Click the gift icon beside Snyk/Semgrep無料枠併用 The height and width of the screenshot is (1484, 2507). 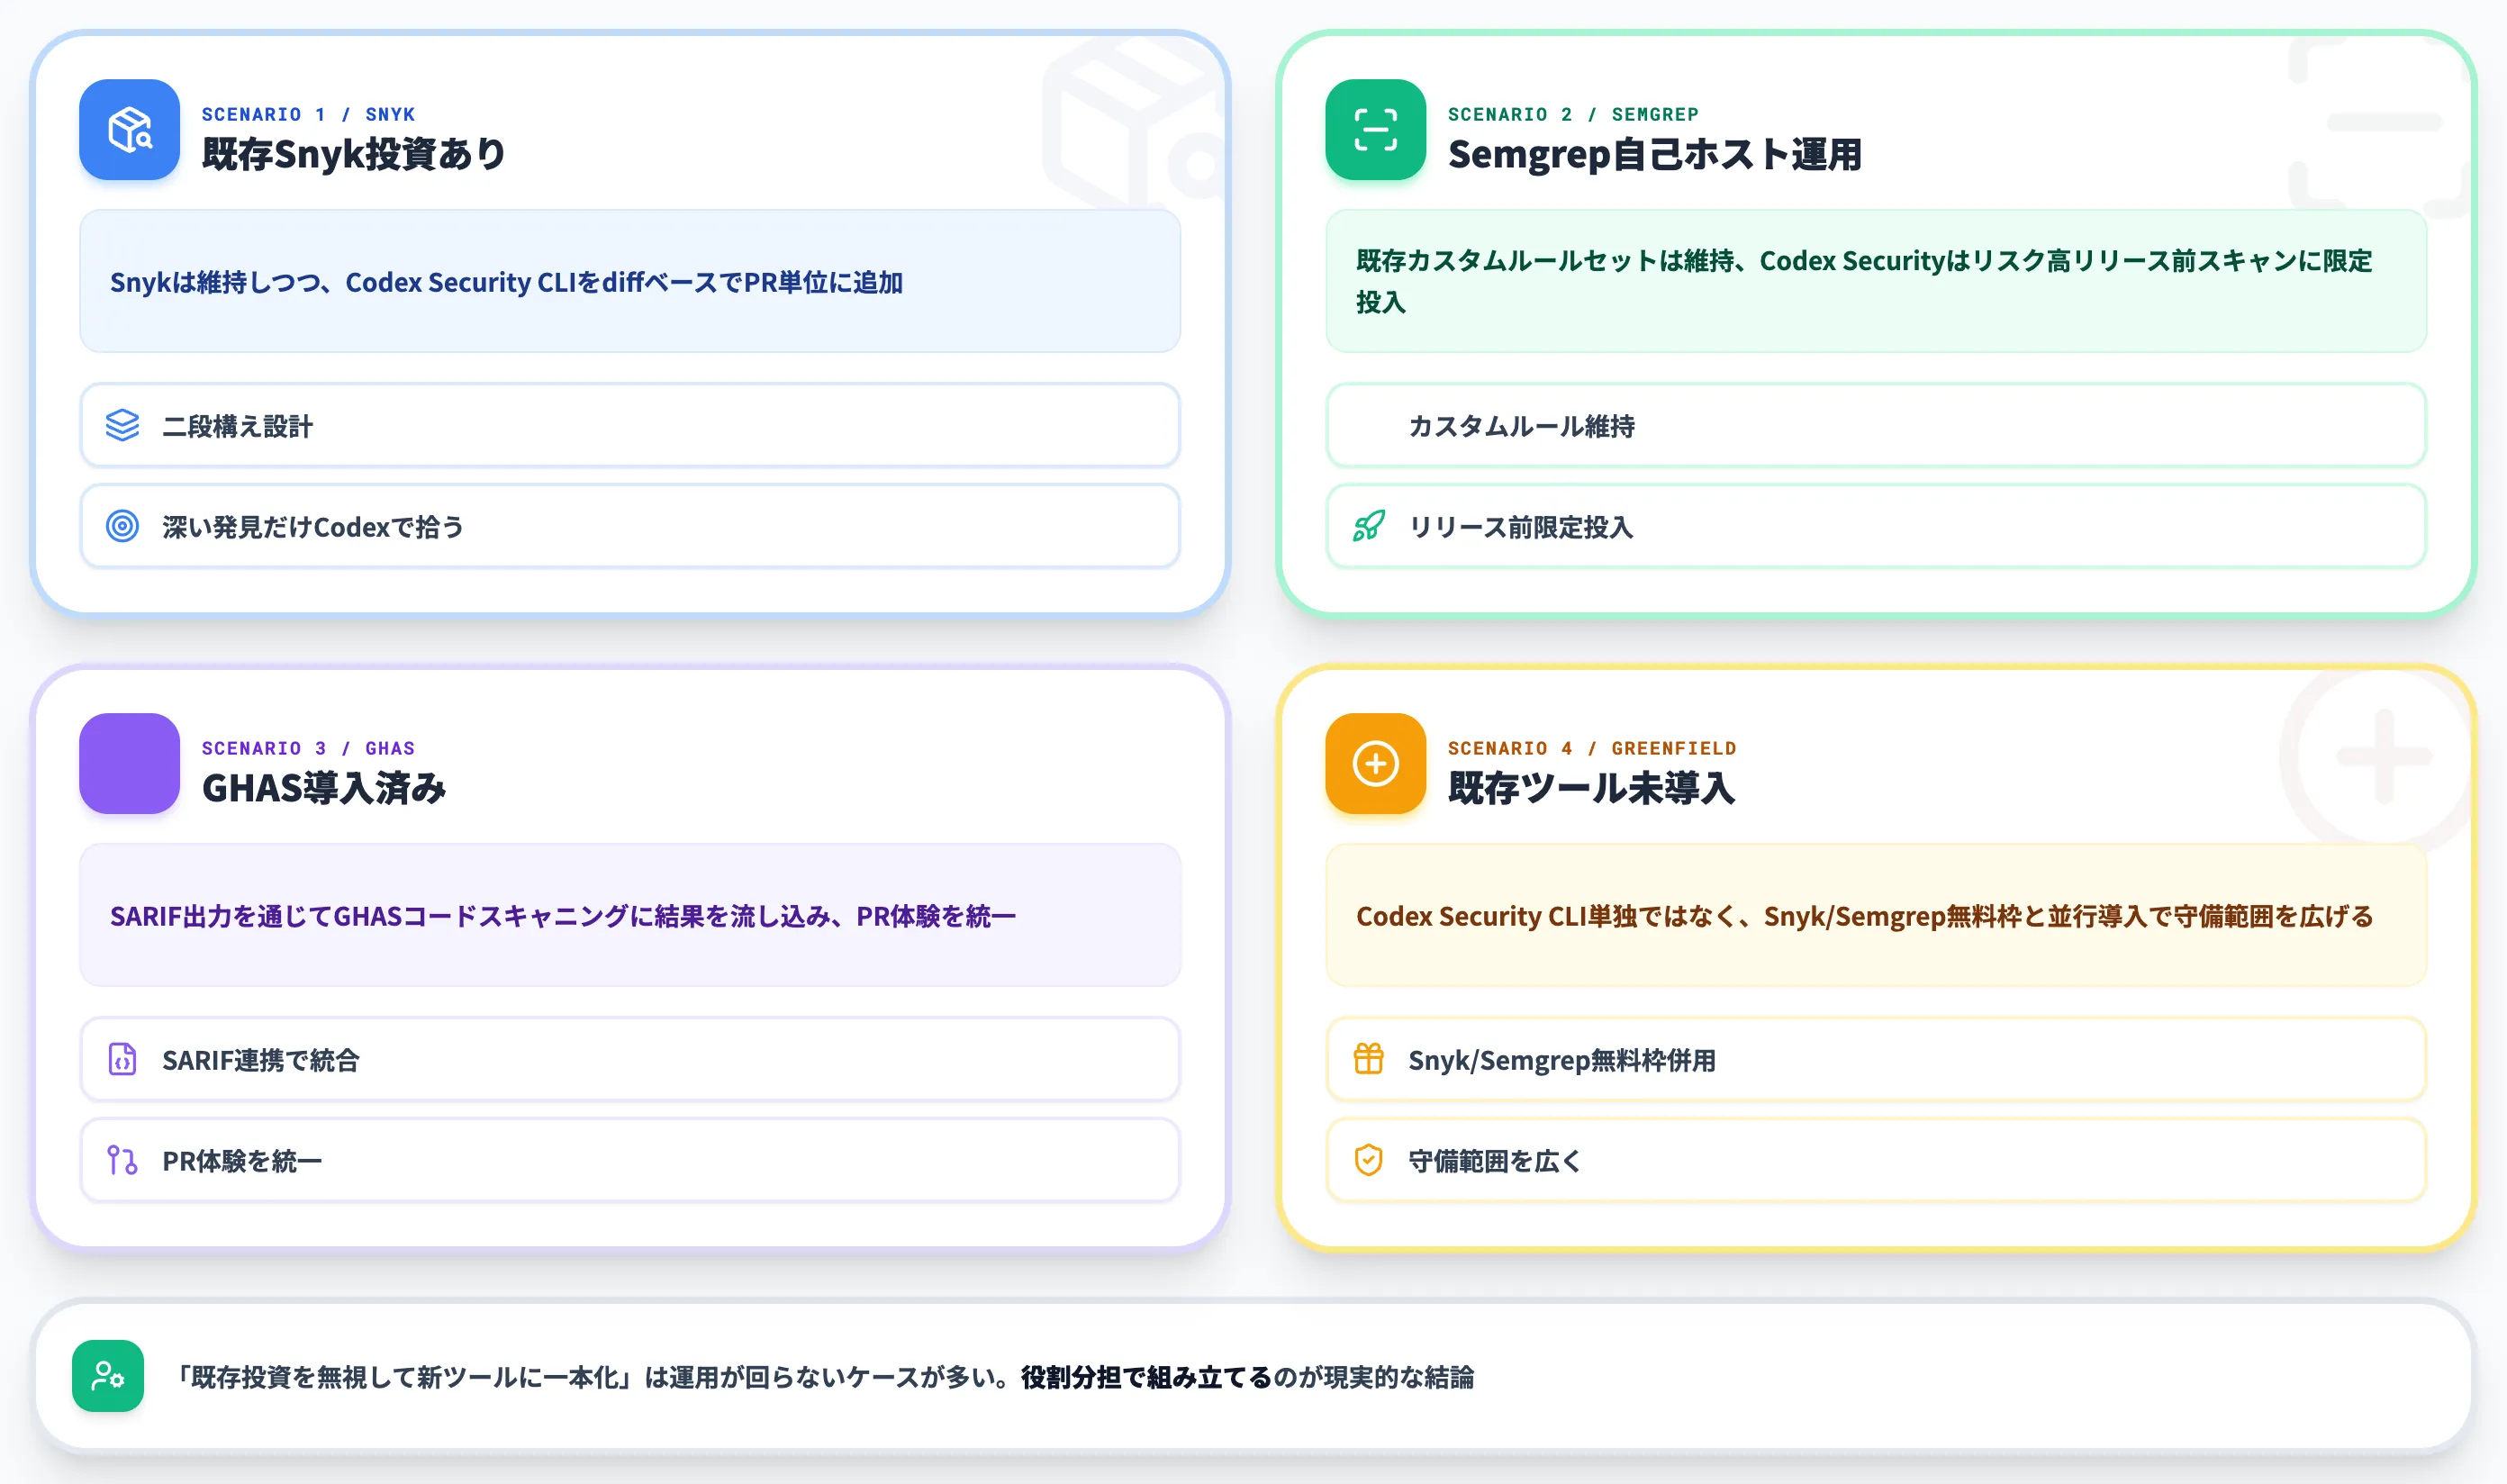tap(1369, 1059)
